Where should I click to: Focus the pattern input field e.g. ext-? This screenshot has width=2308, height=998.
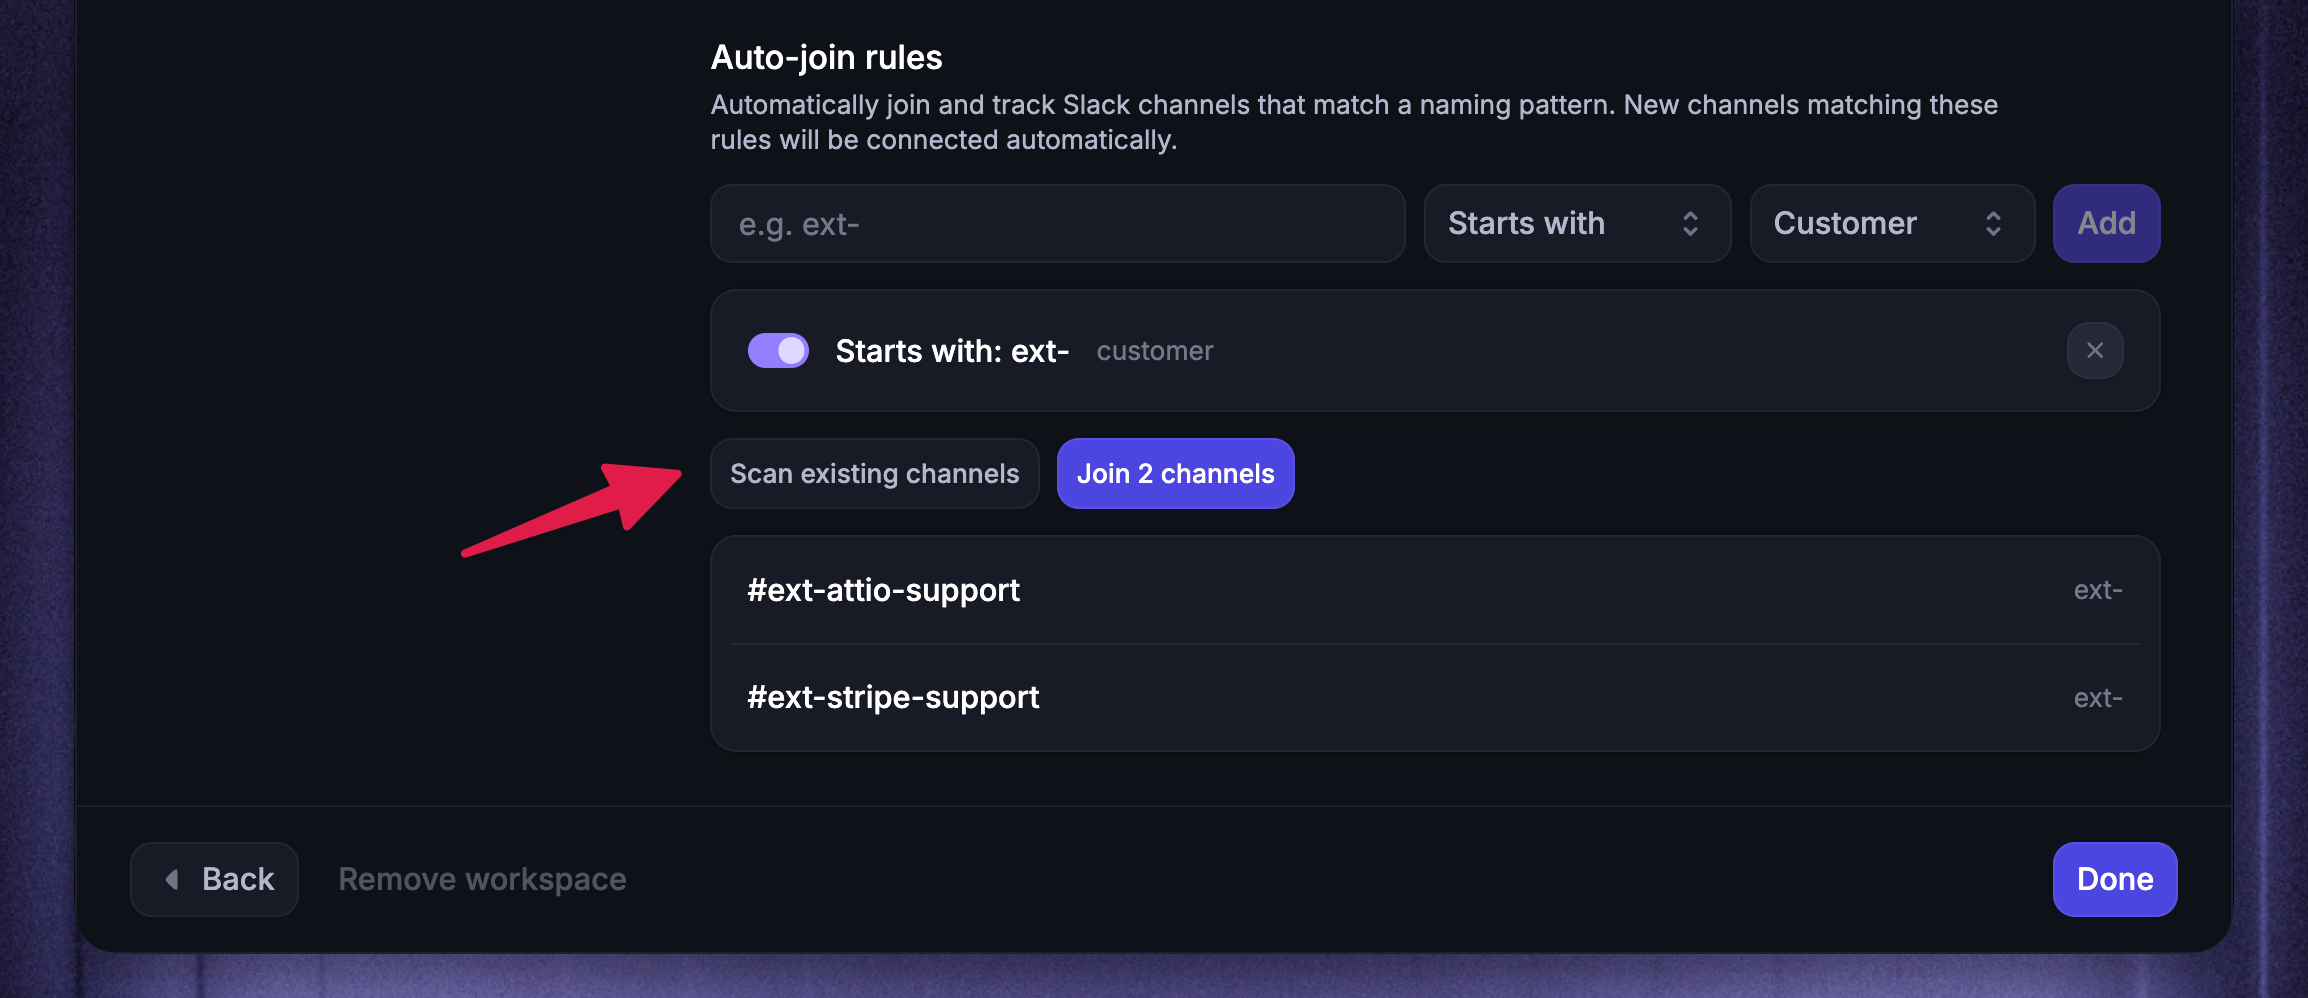(x=1058, y=223)
